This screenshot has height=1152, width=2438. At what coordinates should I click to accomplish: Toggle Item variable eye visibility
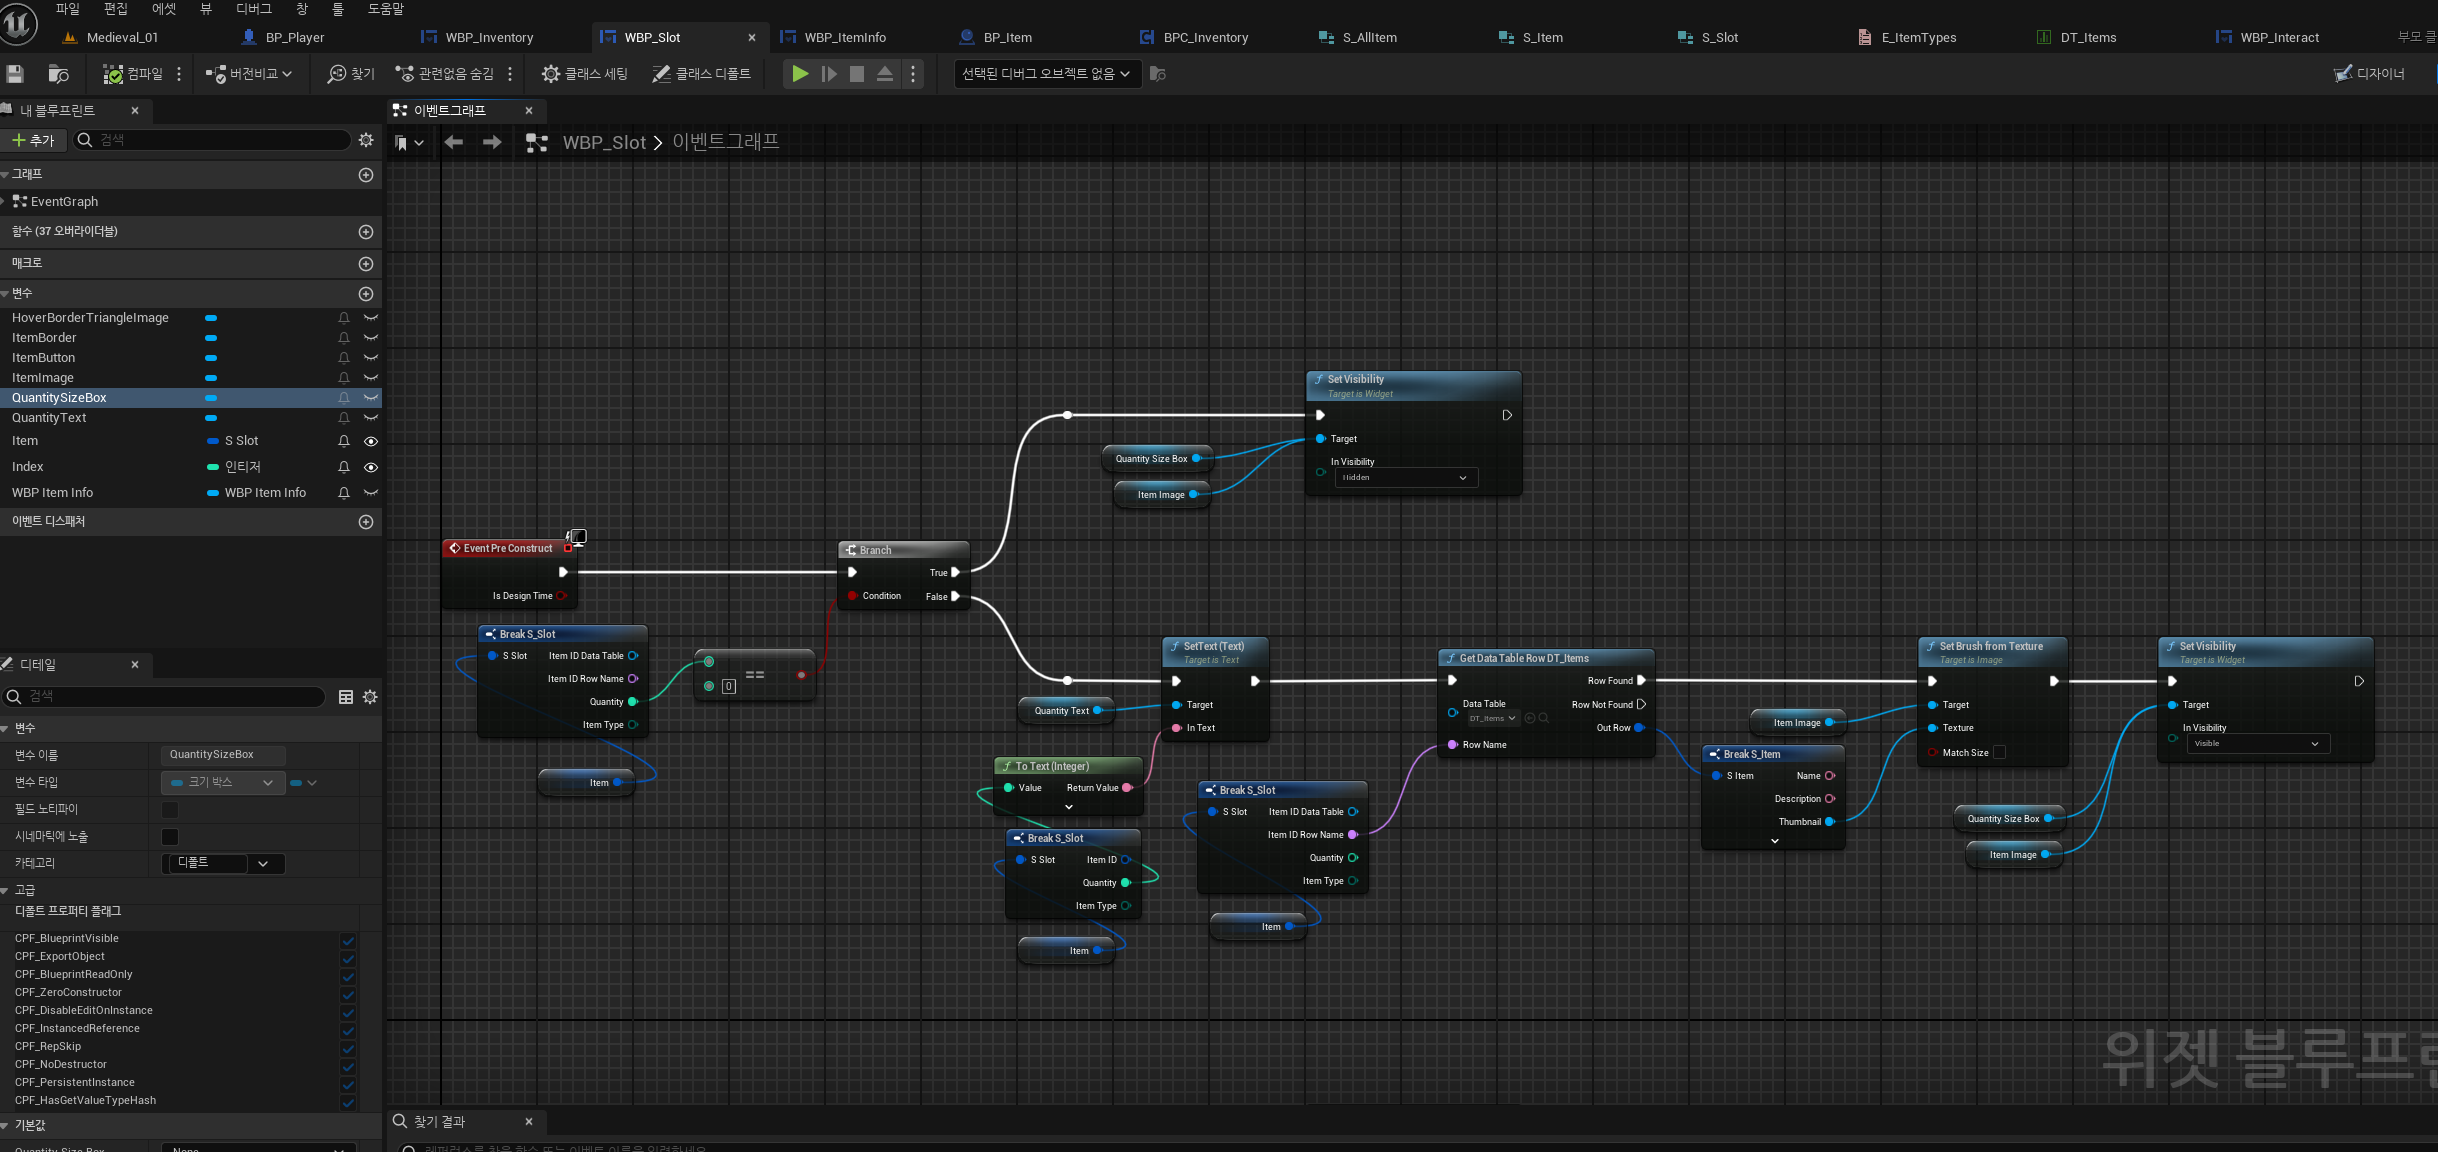[x=371, y=441]
